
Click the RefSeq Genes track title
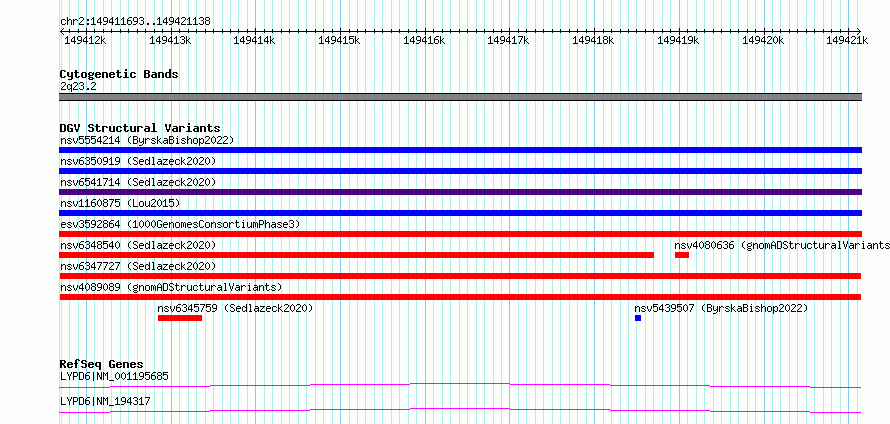tap(101, 364)
